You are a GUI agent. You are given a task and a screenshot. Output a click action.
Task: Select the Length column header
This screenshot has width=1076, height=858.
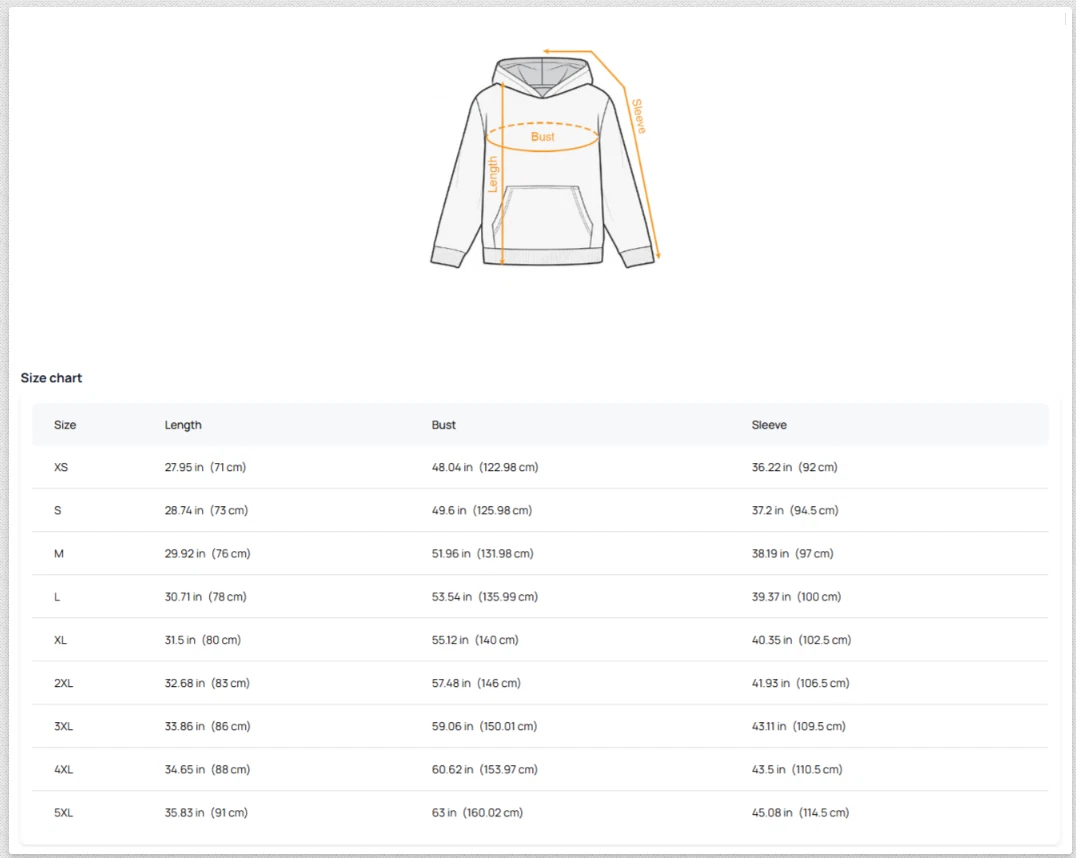click(183, 424)
